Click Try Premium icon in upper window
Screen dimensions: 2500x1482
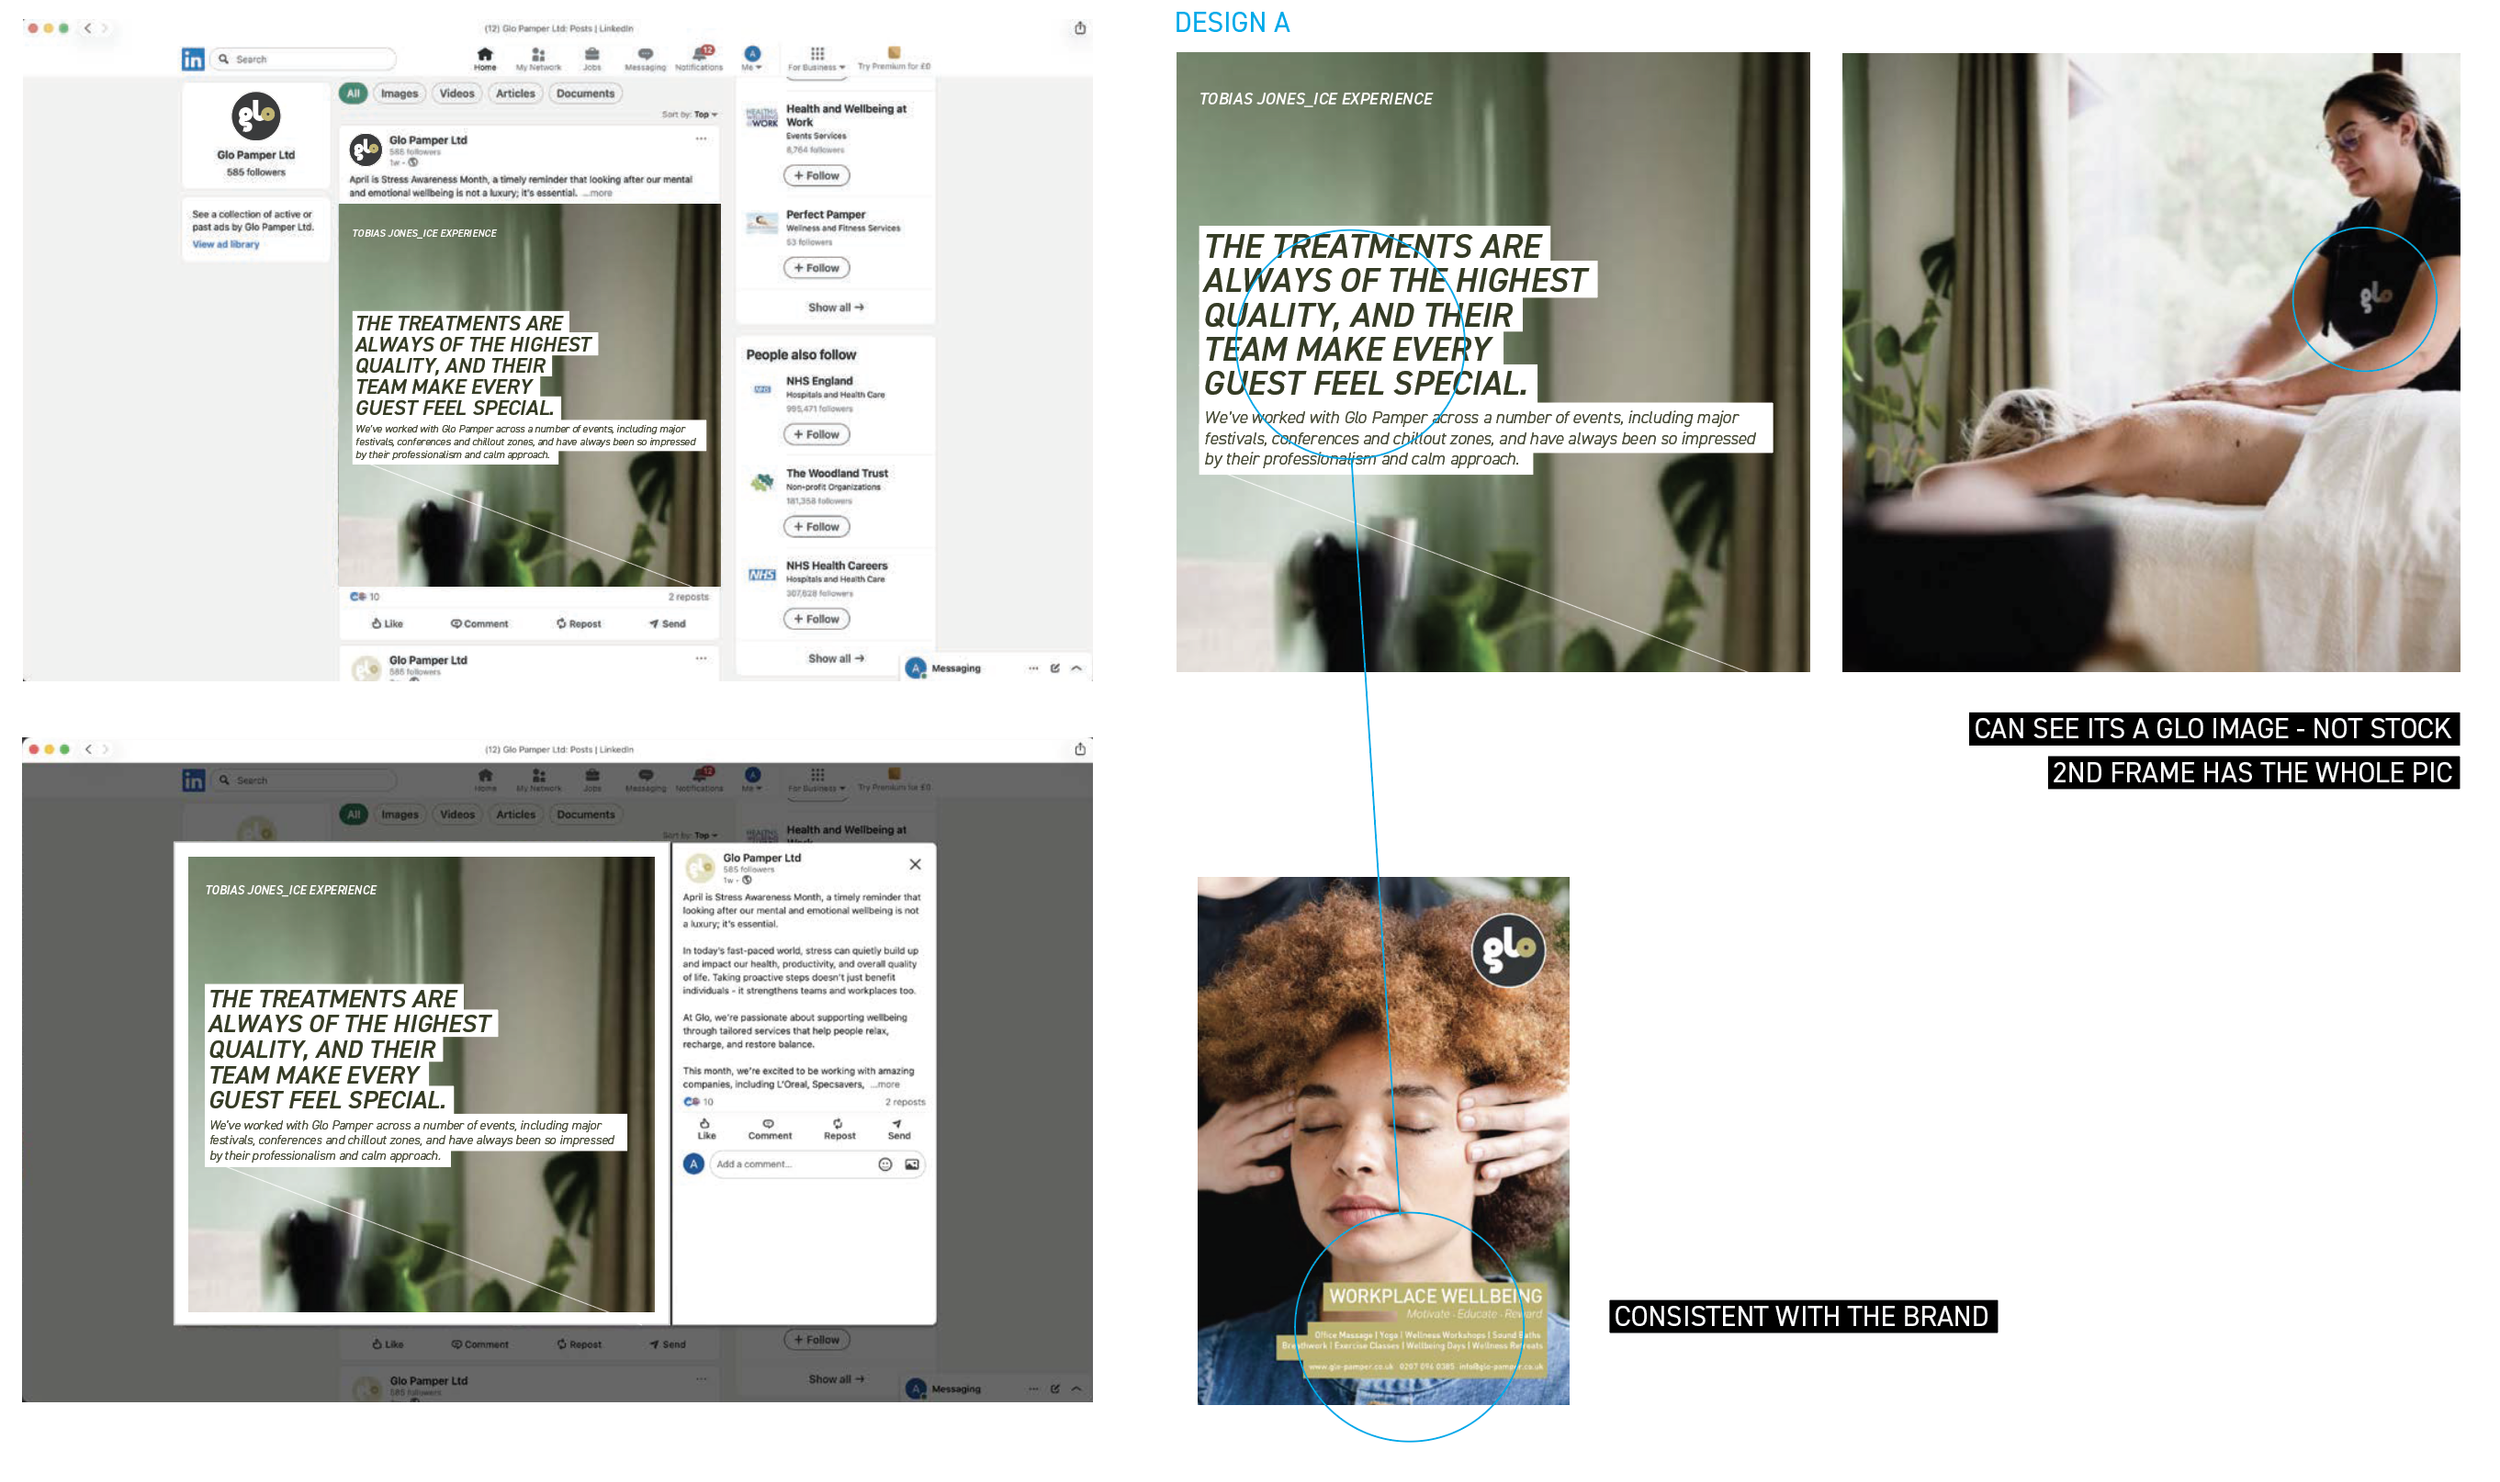[x=894, y=57]
